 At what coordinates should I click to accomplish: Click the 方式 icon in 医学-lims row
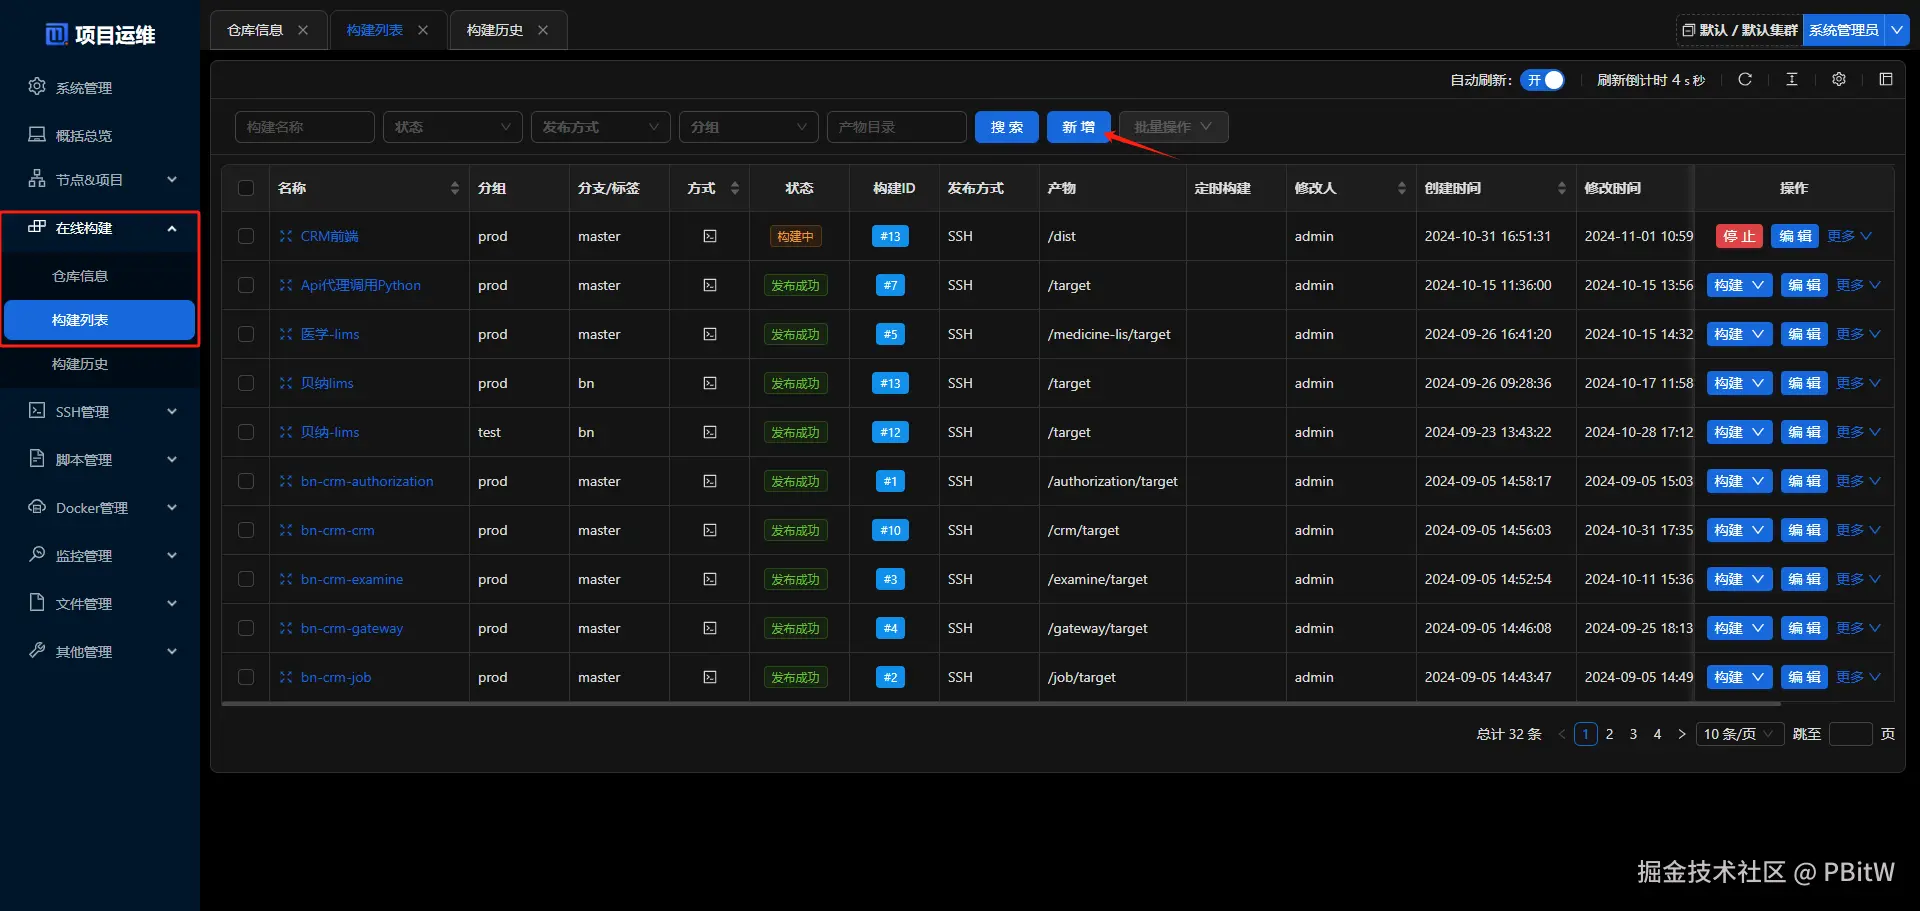(710, 334)
